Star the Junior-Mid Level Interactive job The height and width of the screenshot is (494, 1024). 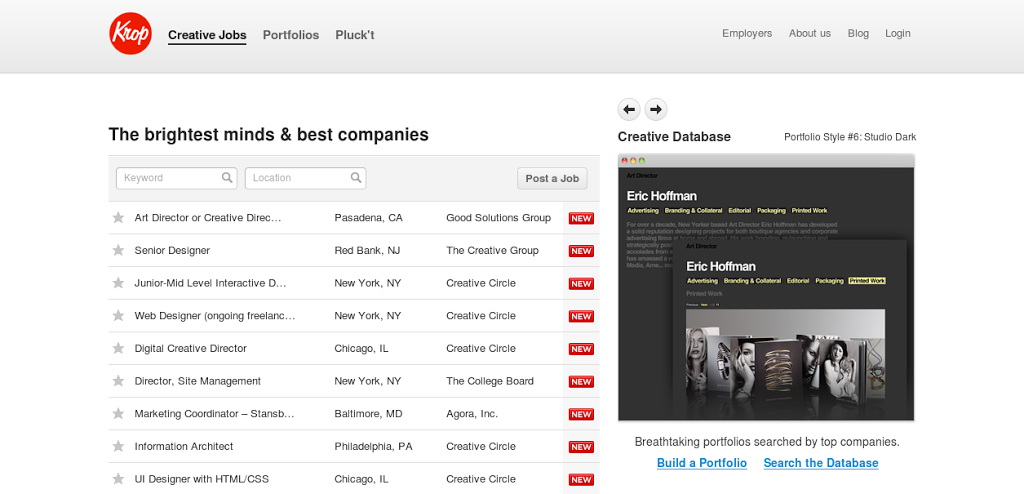(x=118, y=283)
